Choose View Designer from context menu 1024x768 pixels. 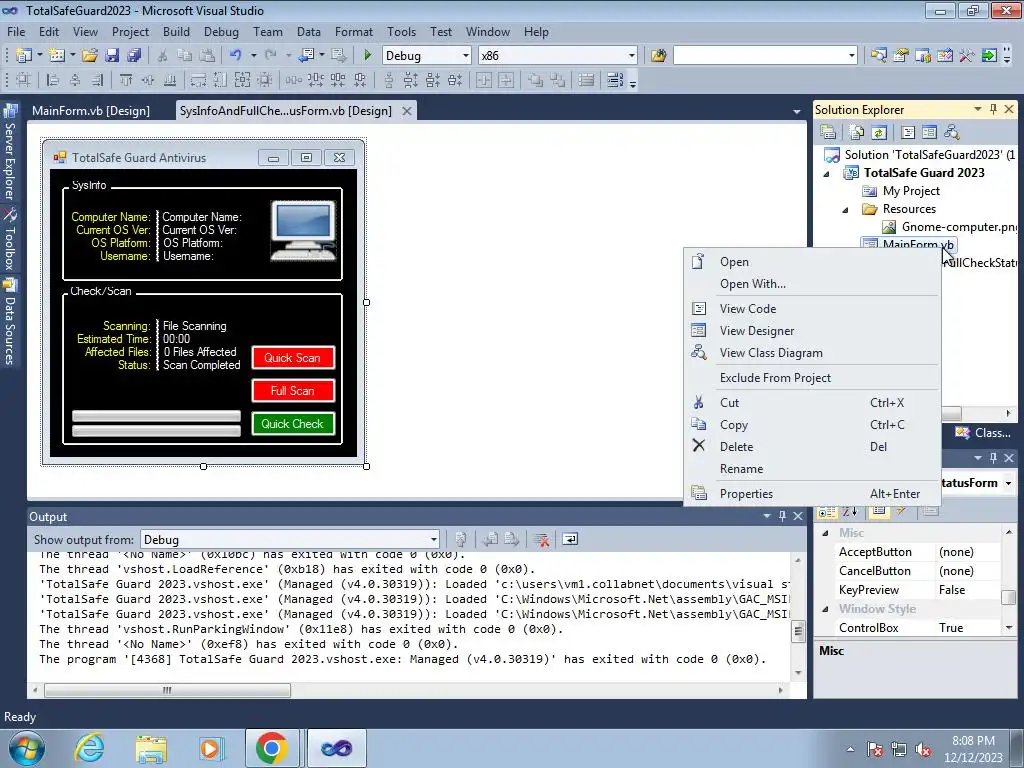(x=812, y=330)
